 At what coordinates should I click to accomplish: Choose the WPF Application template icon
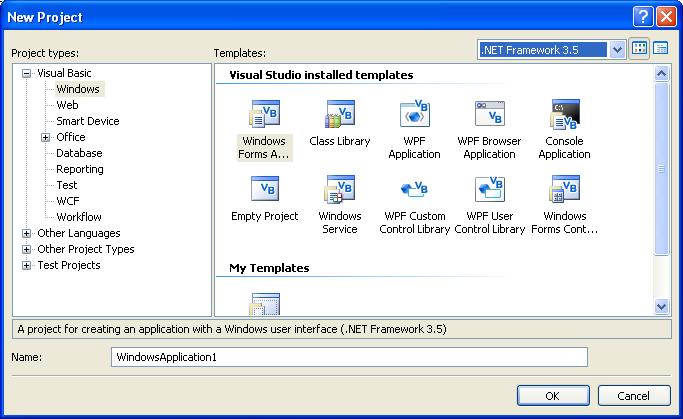click(x=415, y=114)
